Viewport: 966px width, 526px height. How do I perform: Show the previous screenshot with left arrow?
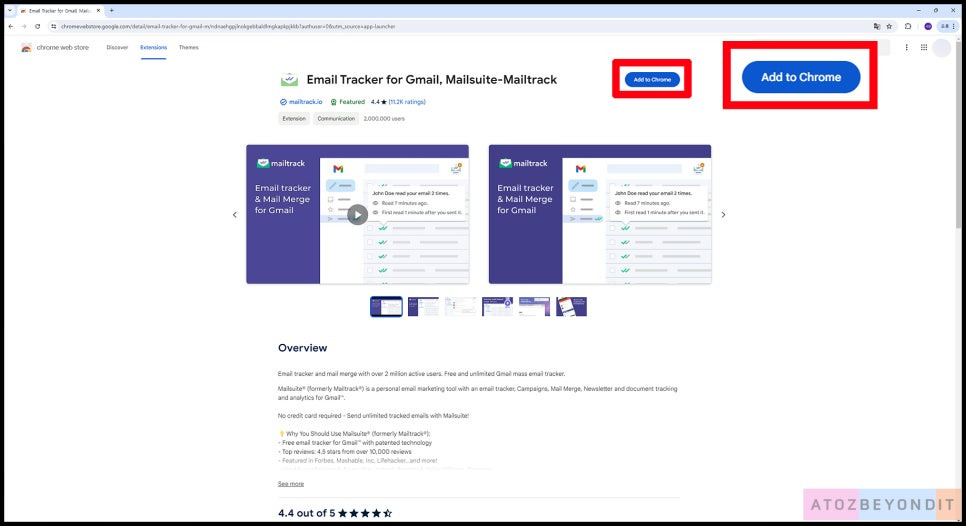click(x=235, y=214)
